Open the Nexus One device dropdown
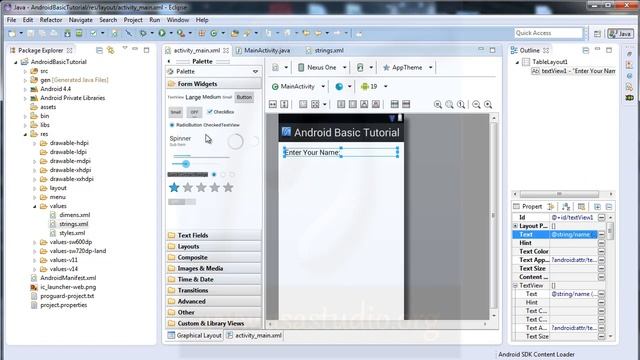The width and height of the screenshot is (640, 360). [344, 67]
